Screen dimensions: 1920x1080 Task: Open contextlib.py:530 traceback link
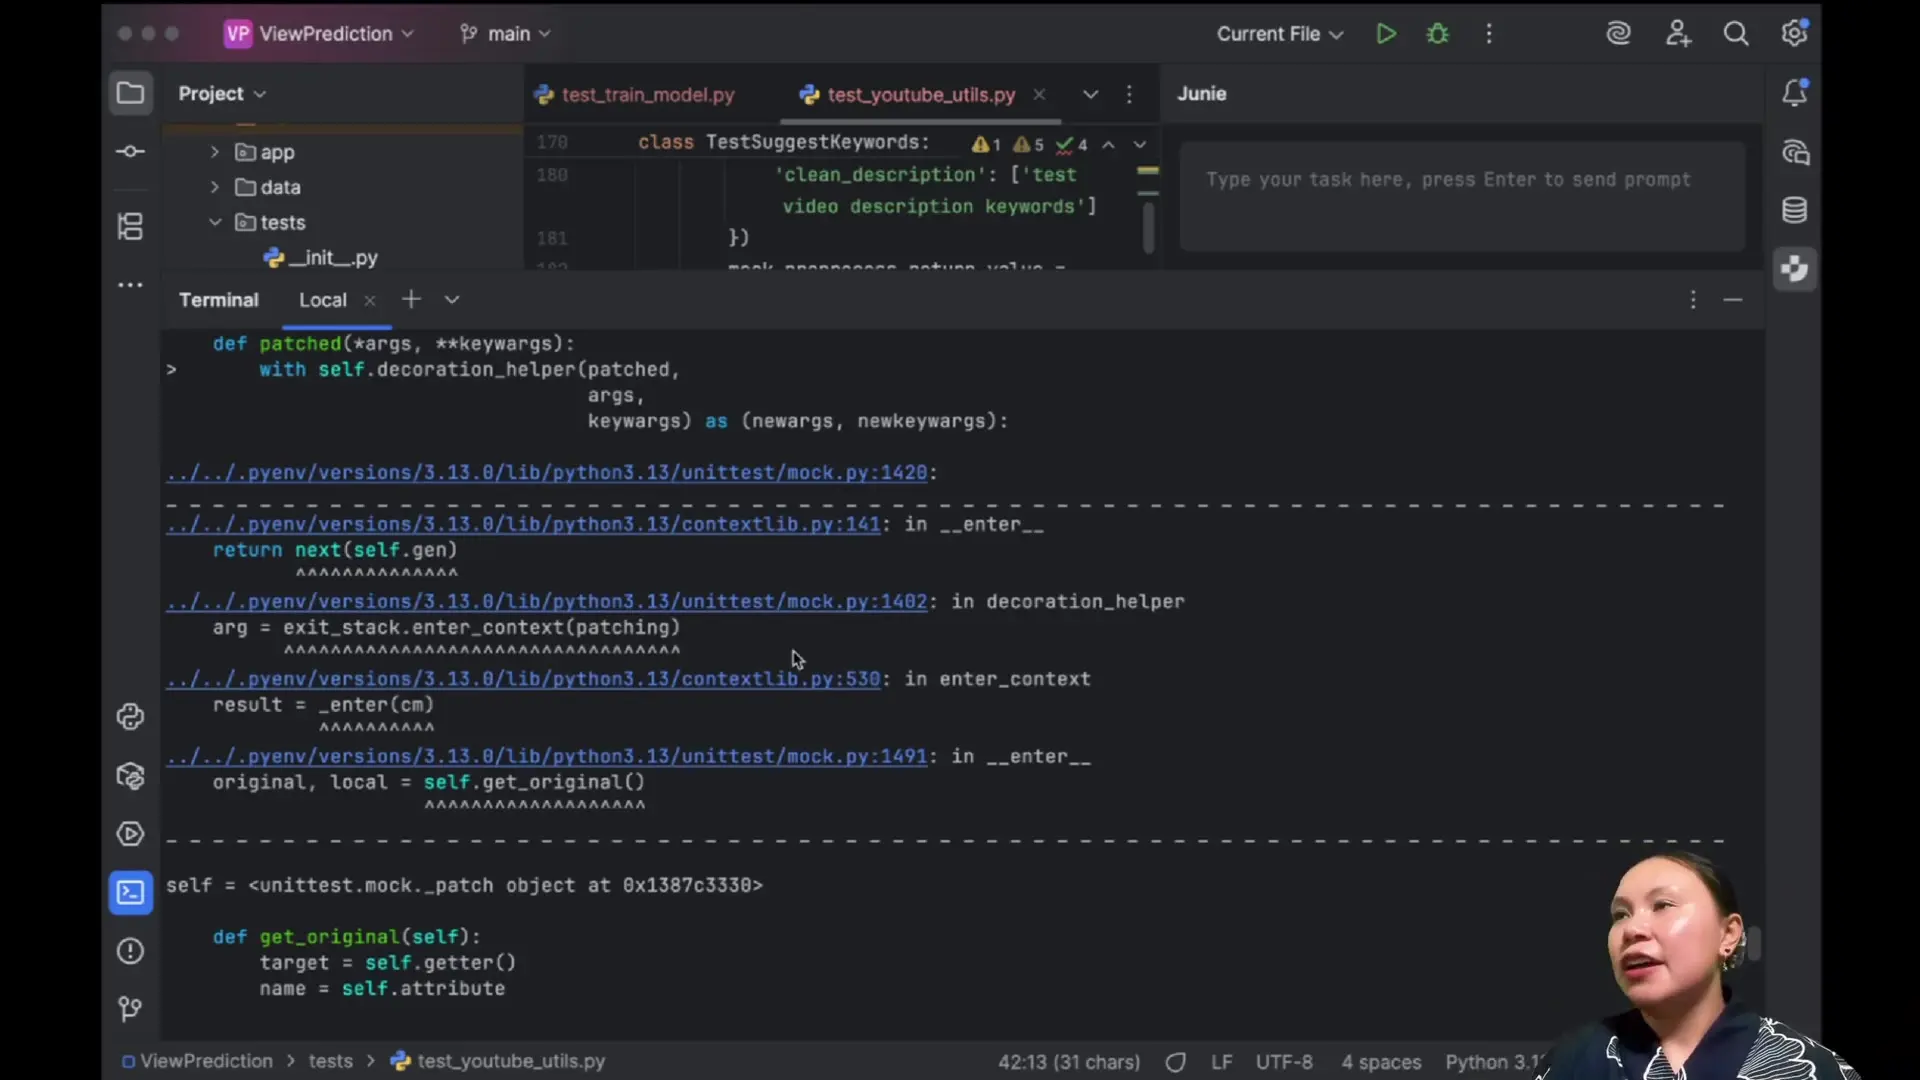pos(523,679)
